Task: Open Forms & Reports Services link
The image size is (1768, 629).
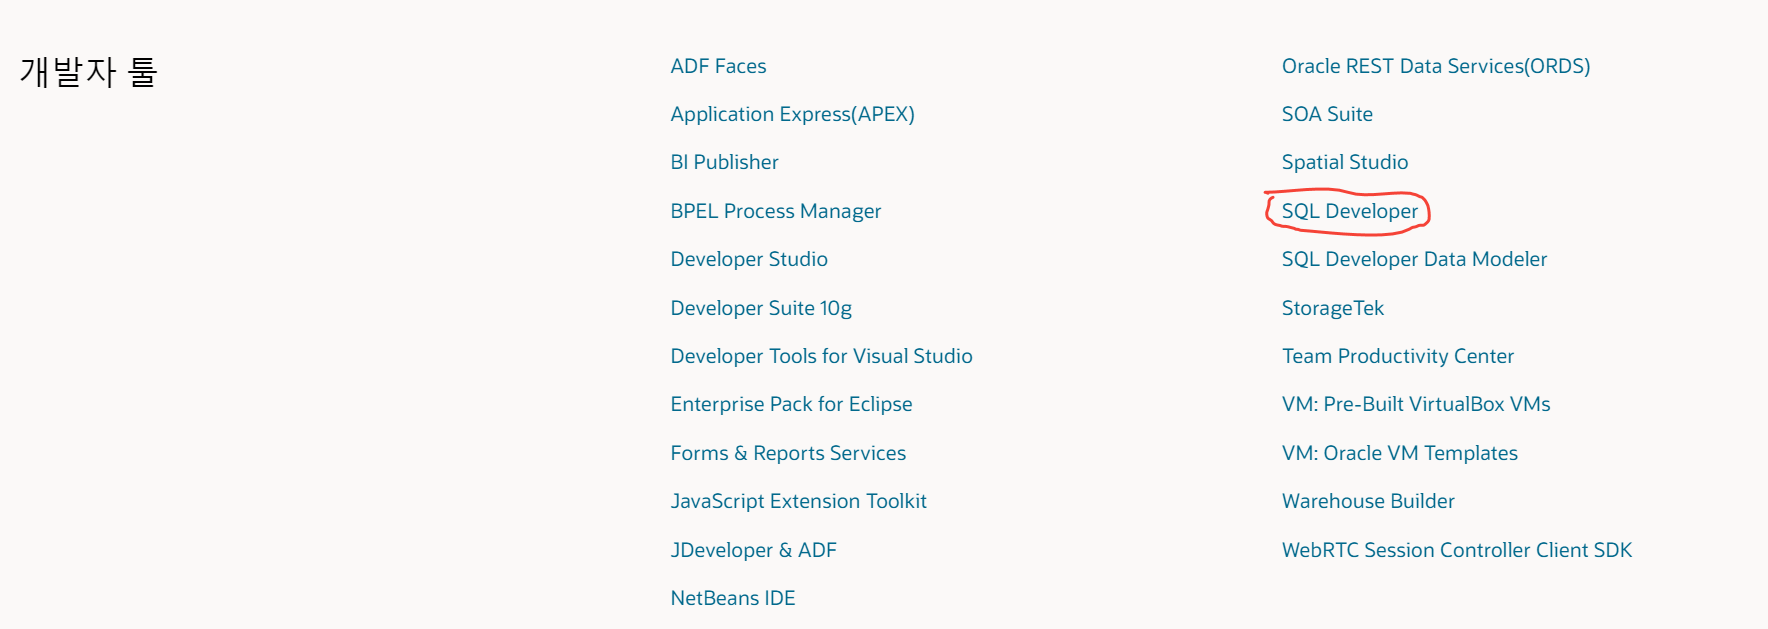Action: (x=788, y=453)
